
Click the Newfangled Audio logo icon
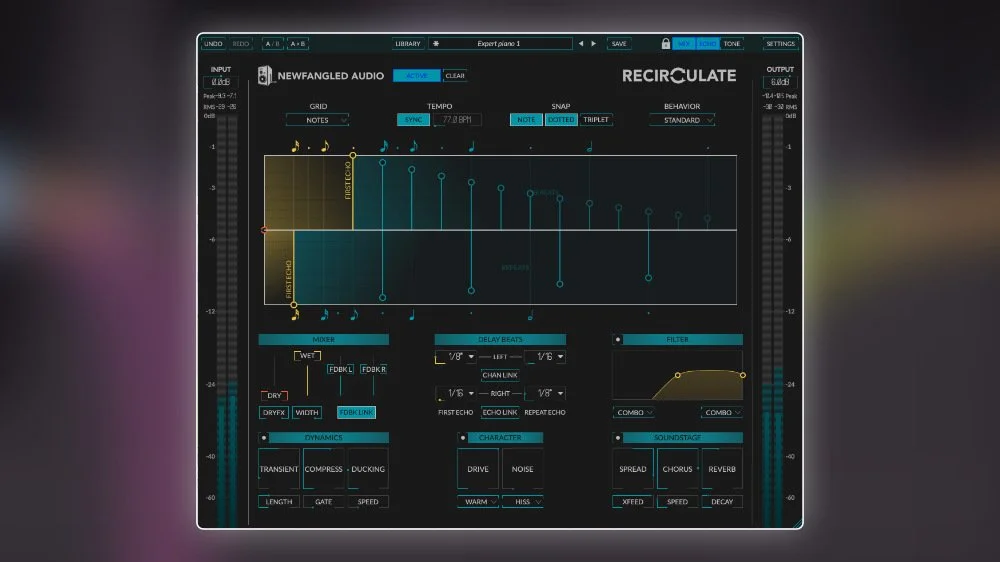[265, 75]
